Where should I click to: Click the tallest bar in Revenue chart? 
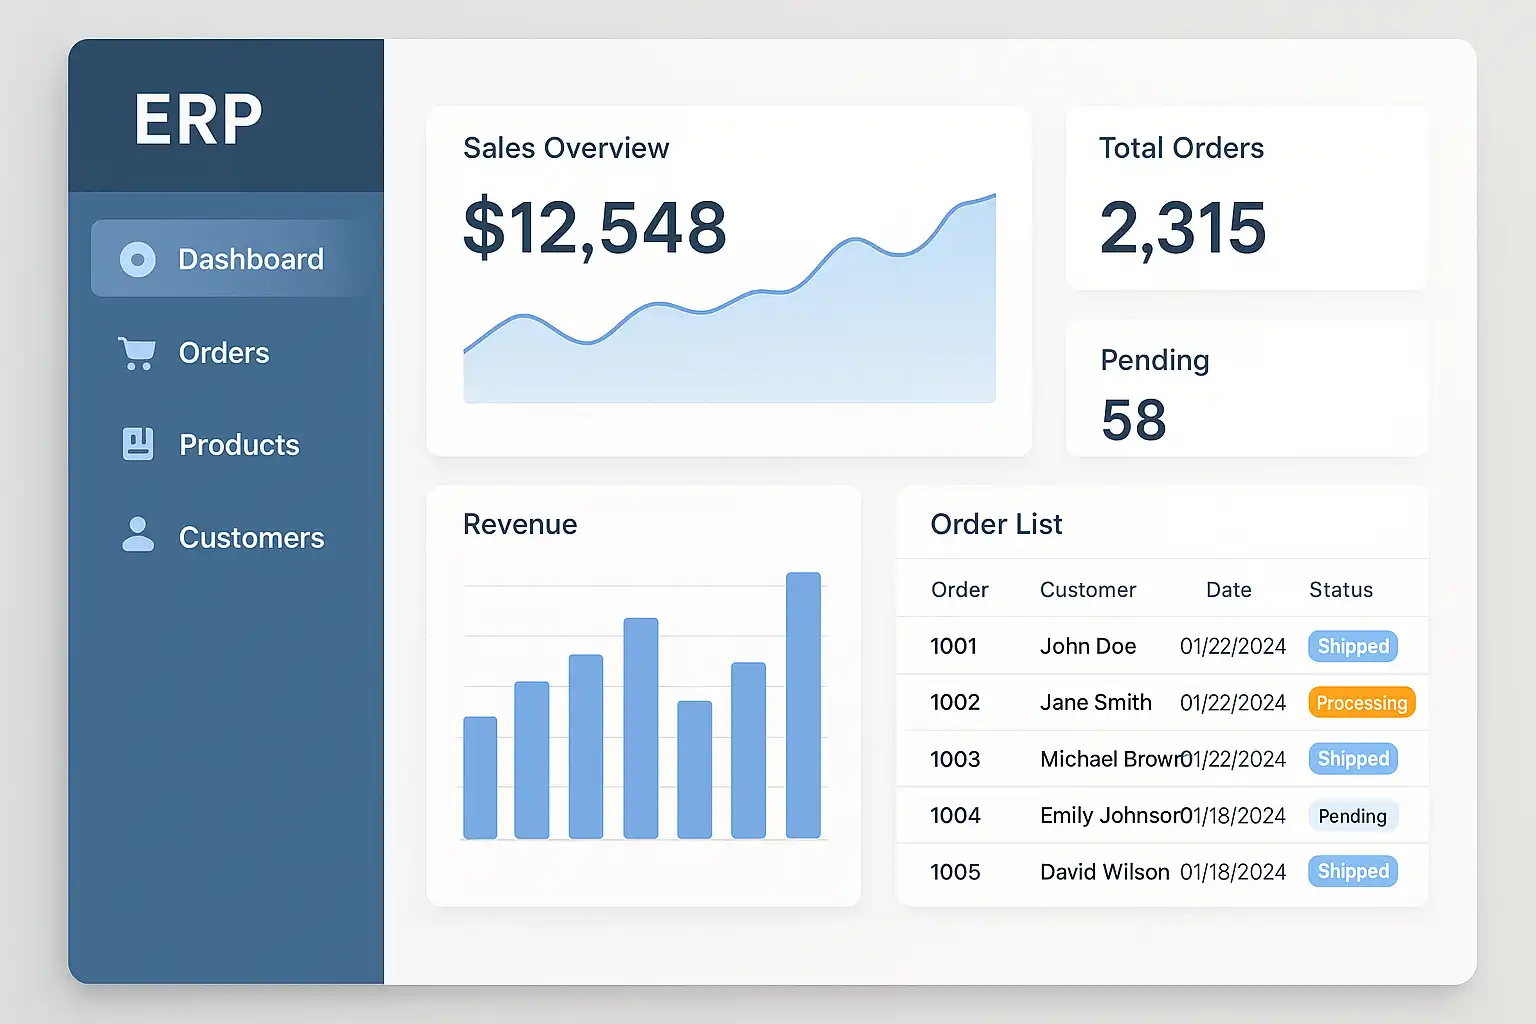tap(803, 705)
